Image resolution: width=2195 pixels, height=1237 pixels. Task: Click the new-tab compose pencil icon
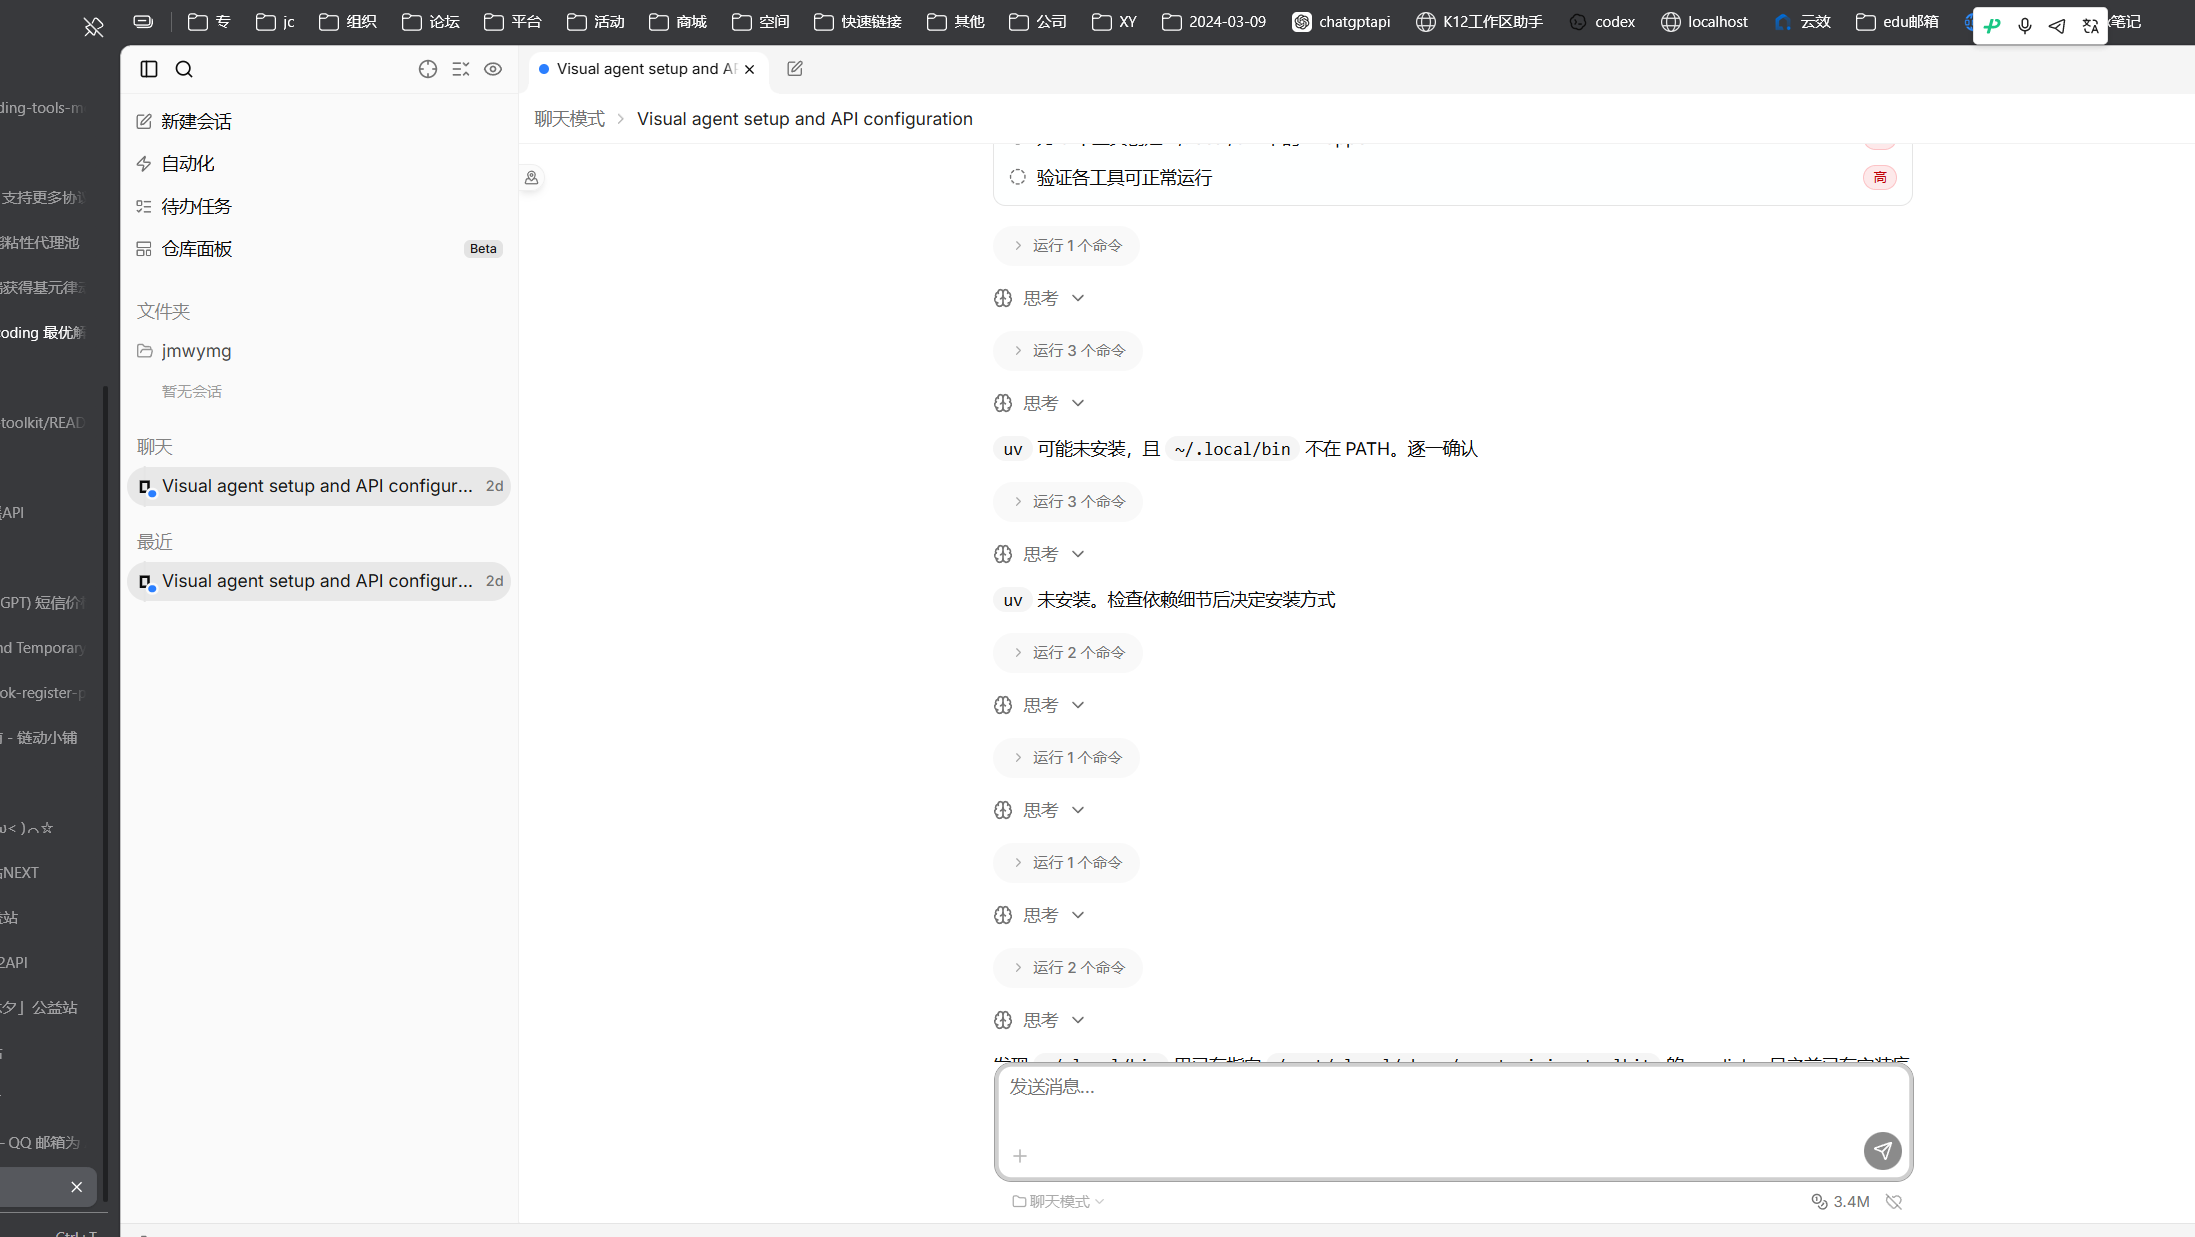click(x=795, y=69)
